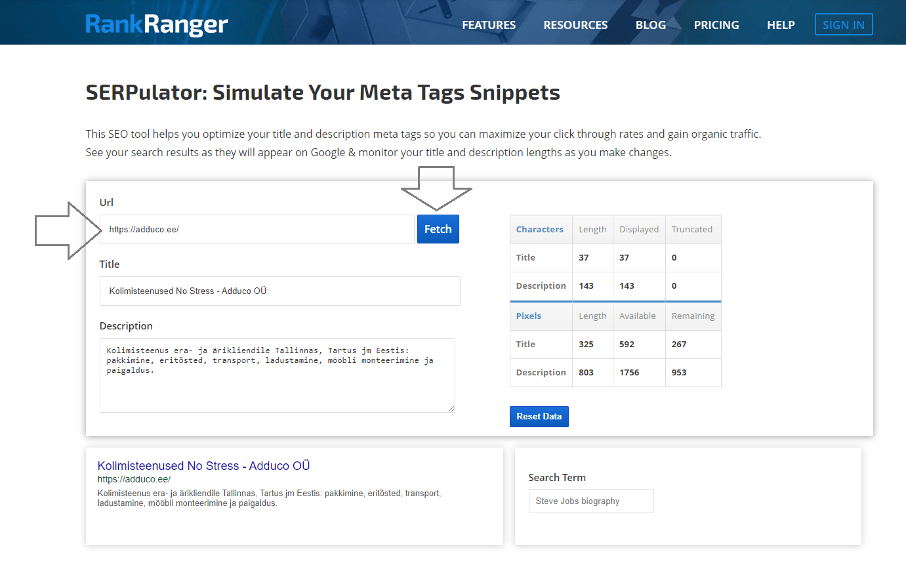Click inside the Description text area
906x570 pixels.
[277, 375]
